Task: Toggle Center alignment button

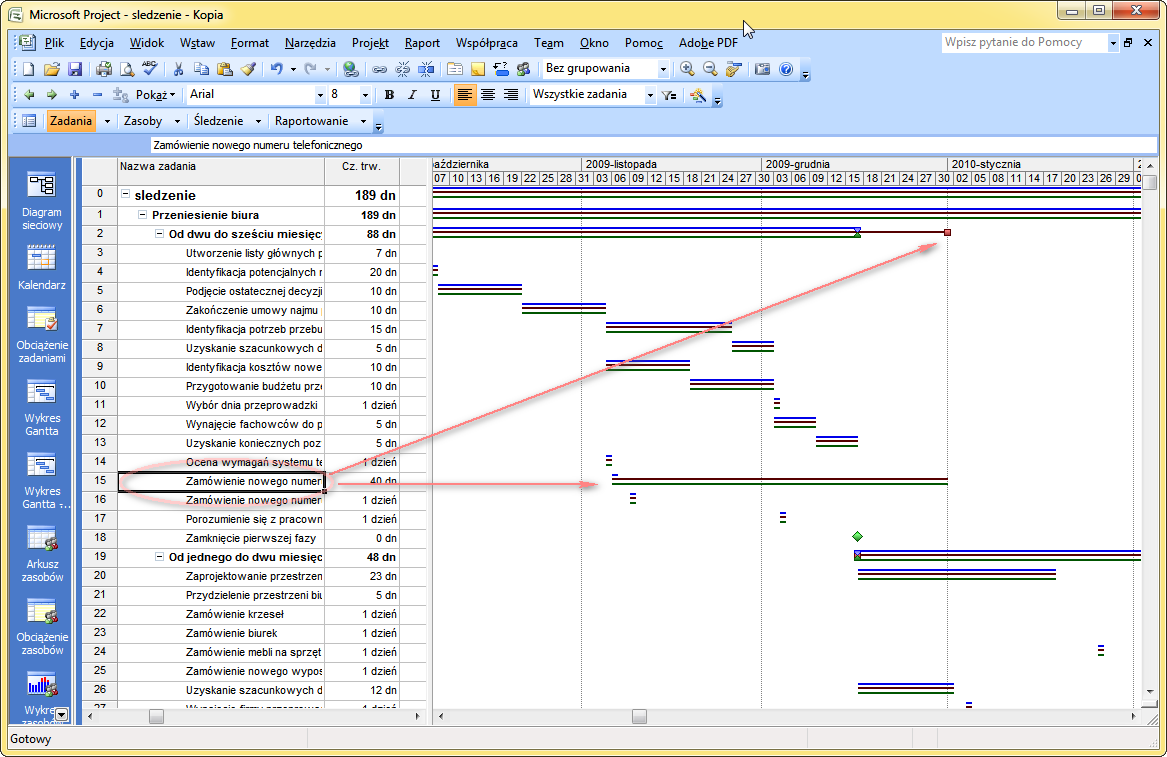Action: coord(487,95)
